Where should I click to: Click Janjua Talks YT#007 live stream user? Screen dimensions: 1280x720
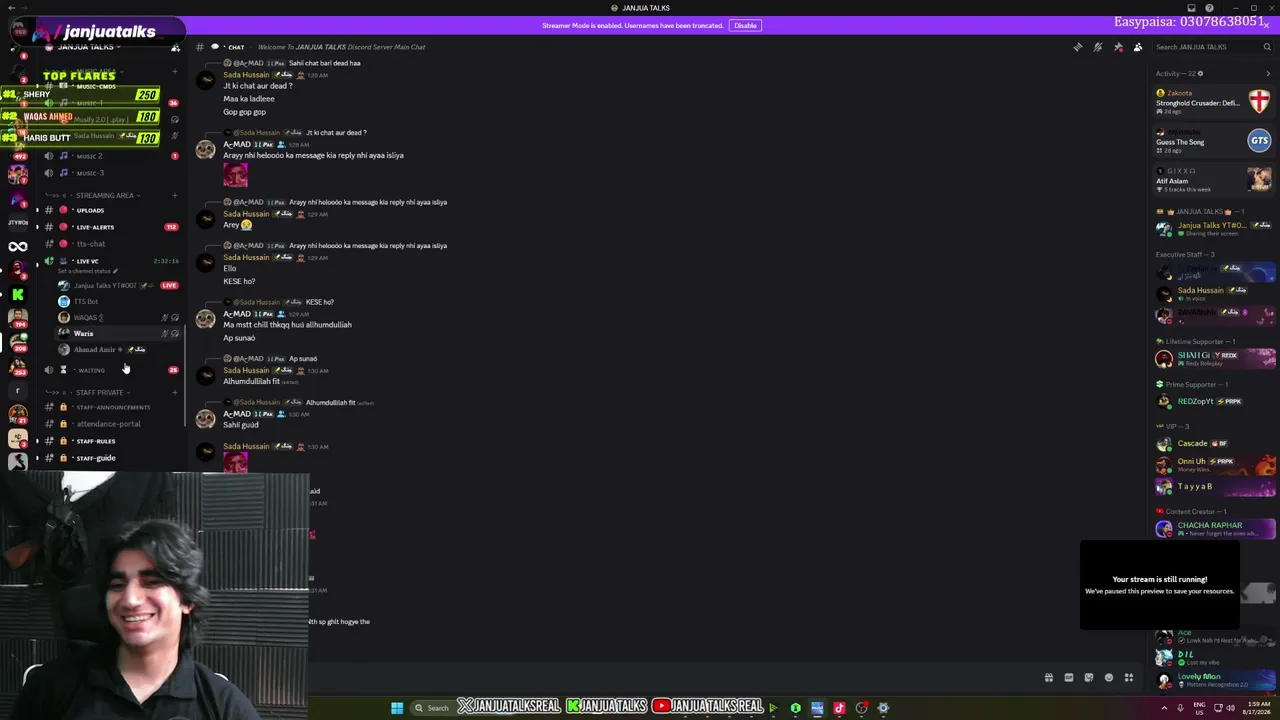pos(118,286)
